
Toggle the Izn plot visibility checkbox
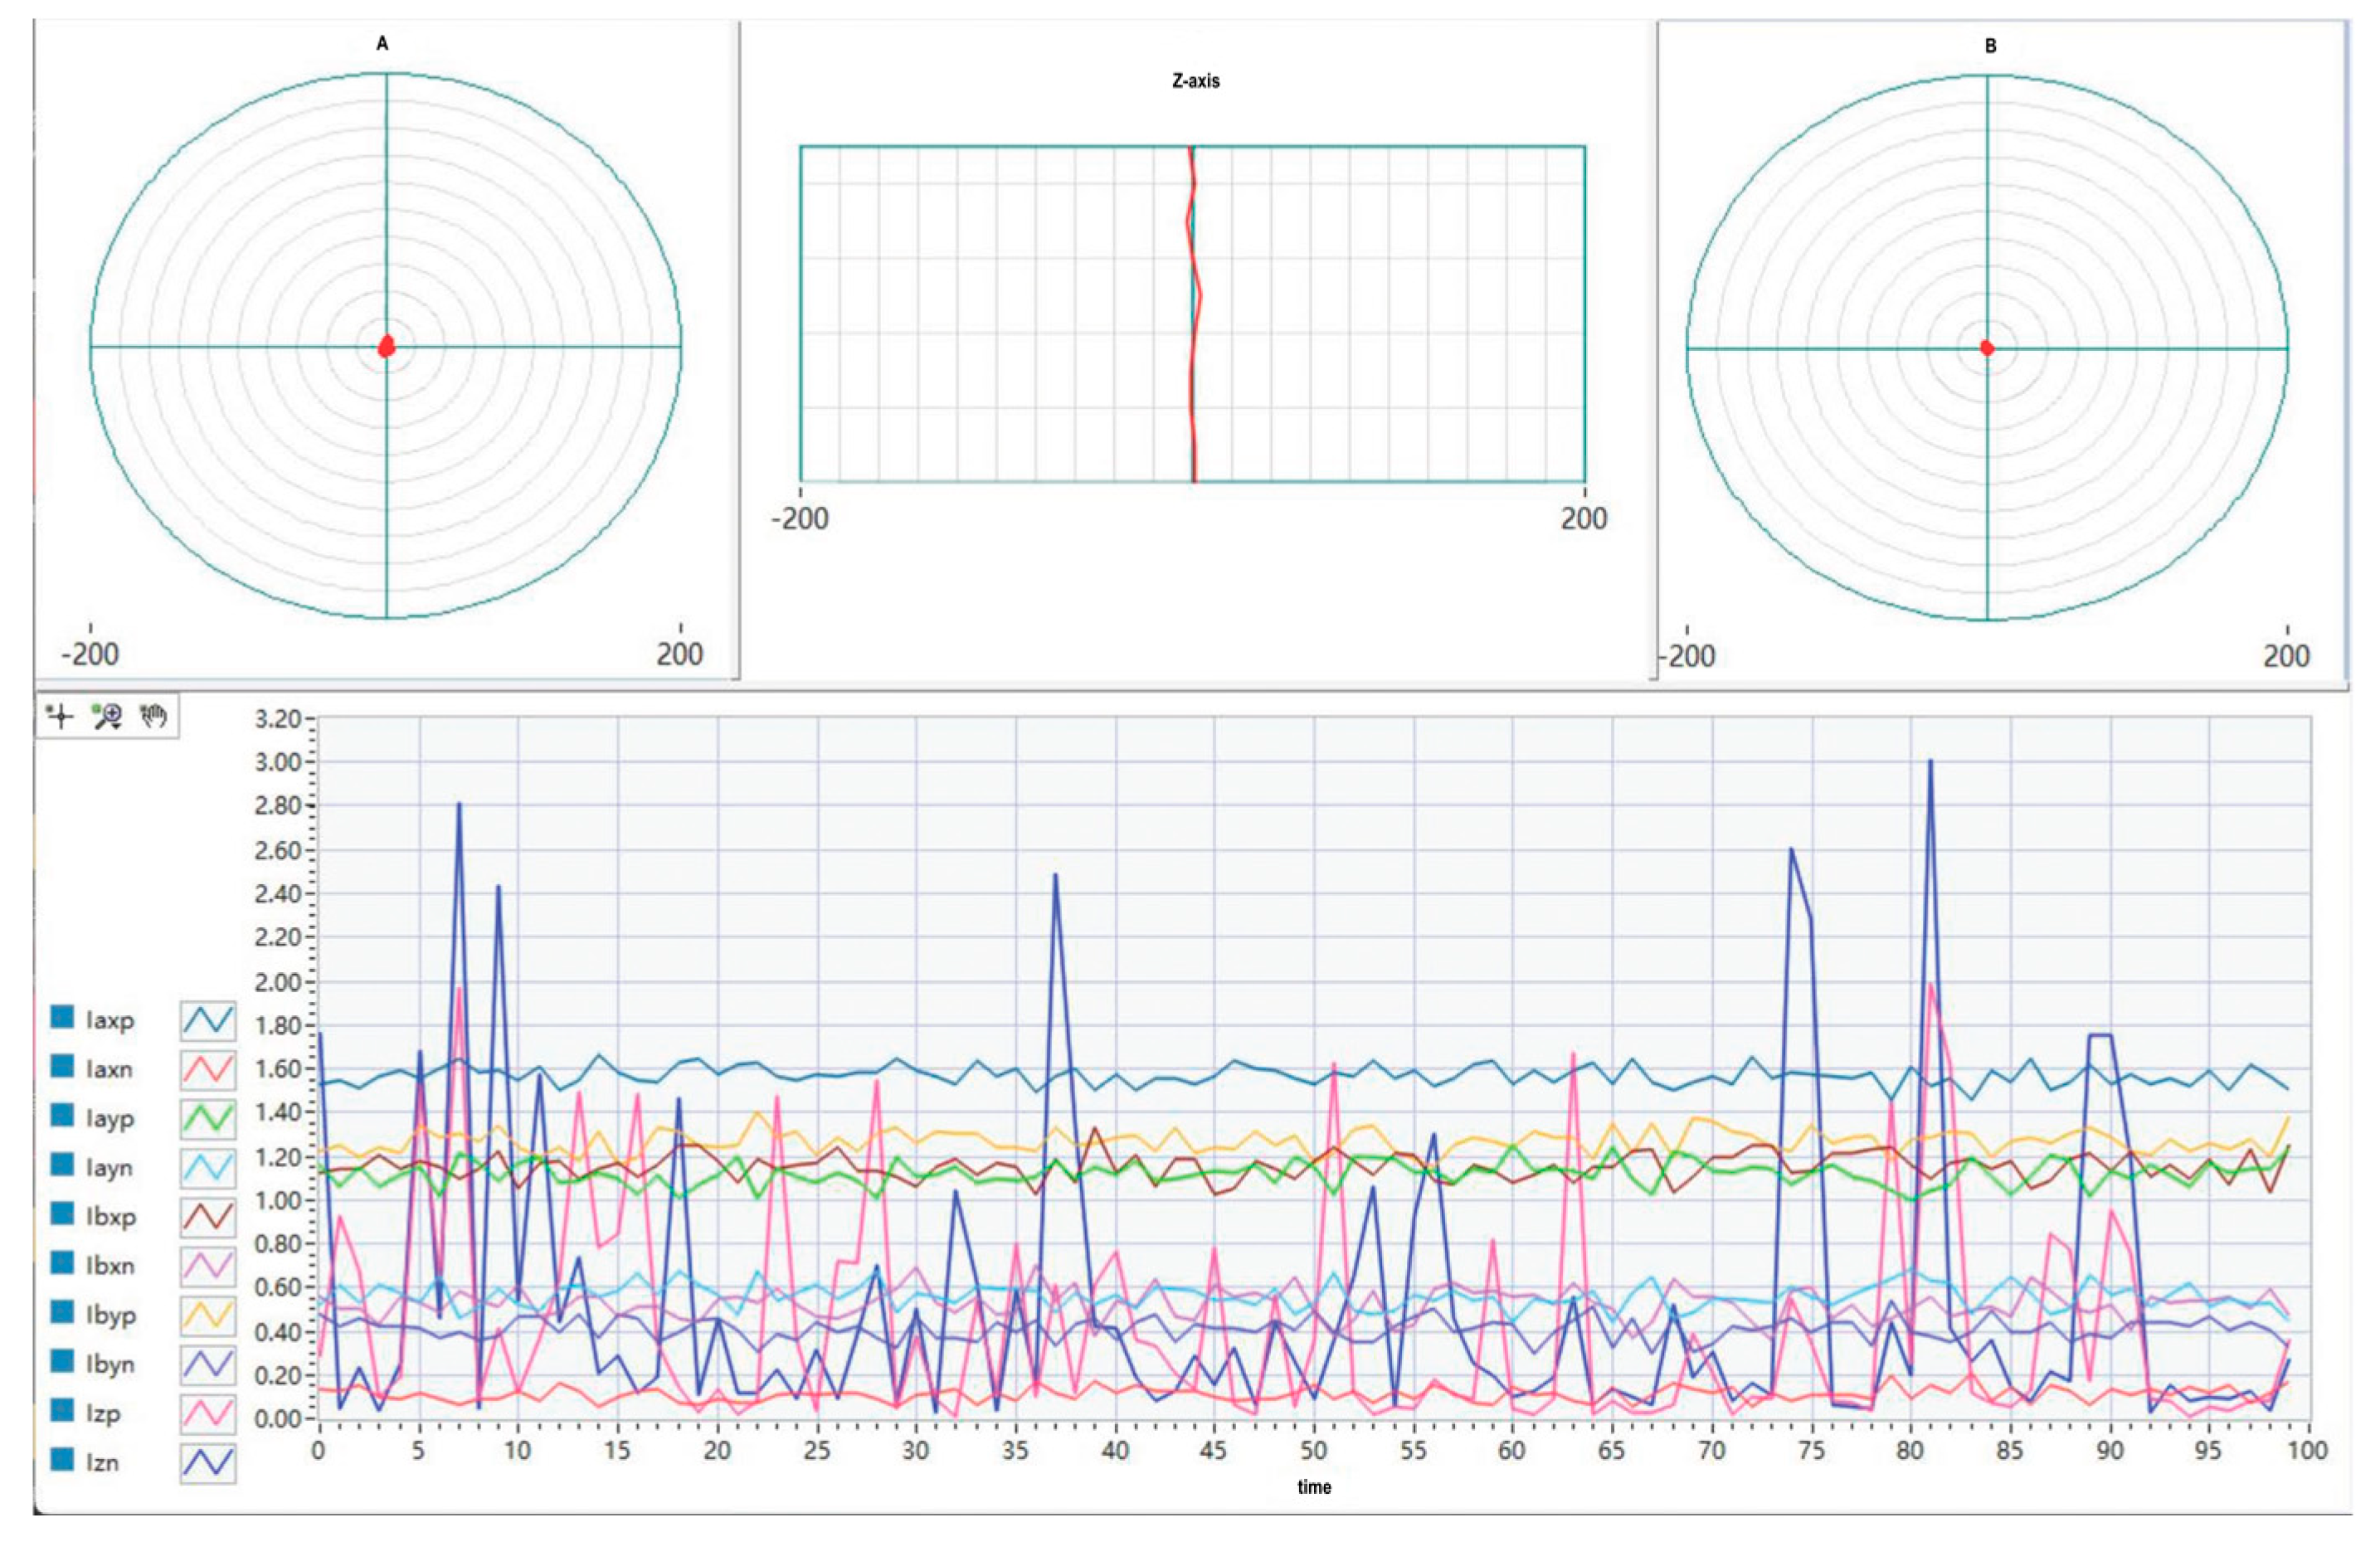pyautogui.click(x=62, y=1460)
